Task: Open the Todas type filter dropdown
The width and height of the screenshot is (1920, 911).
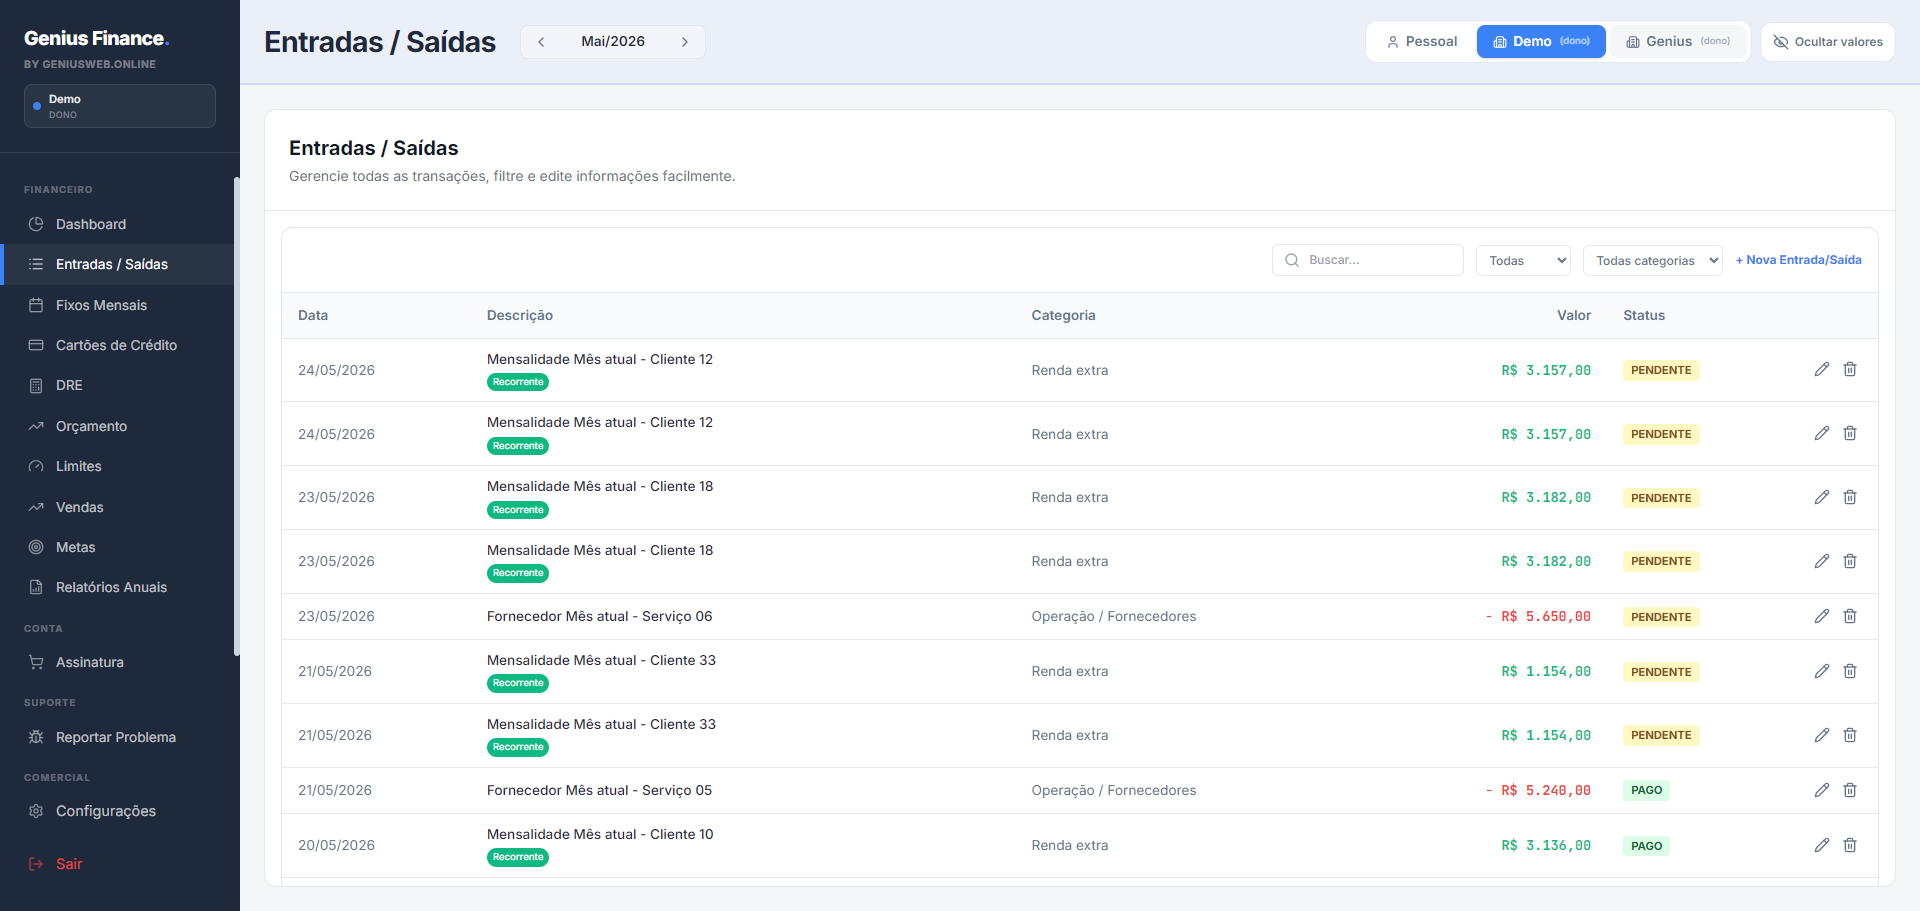Action: [1523, 260]
